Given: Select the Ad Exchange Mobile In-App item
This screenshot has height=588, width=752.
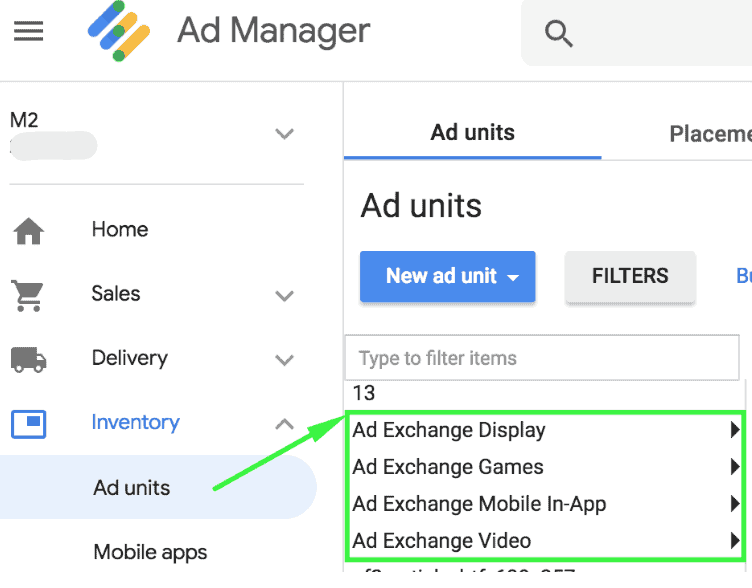Looking at the screenshot, I should (544, 504).
